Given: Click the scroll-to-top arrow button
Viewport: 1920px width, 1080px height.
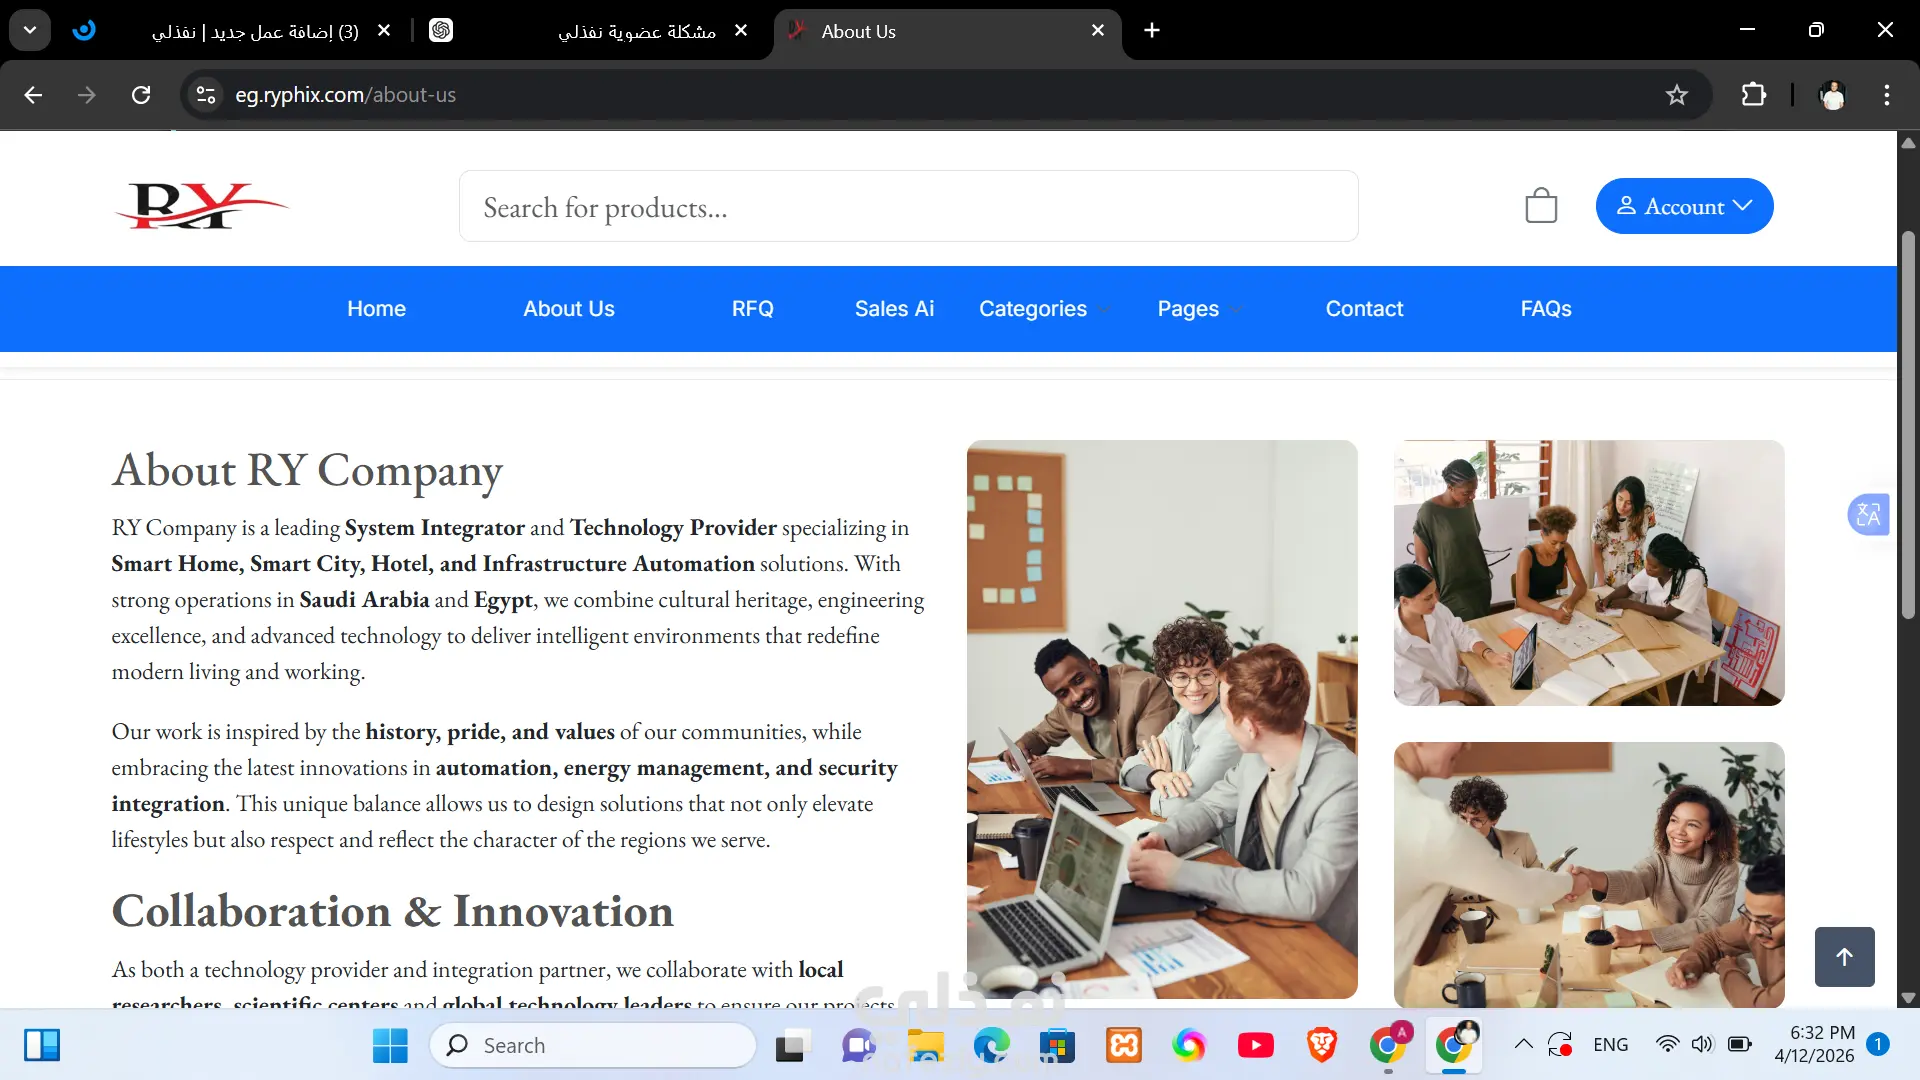Looking at the screenshot, I should click(x=1845, y=957).
